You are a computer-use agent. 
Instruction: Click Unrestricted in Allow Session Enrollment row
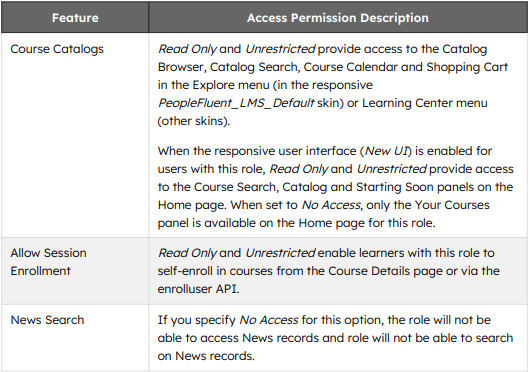coord(280,253)
